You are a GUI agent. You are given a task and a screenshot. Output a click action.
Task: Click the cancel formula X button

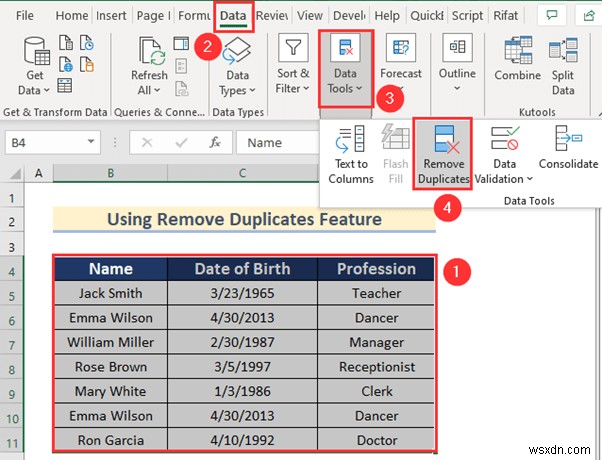[147, 143]
